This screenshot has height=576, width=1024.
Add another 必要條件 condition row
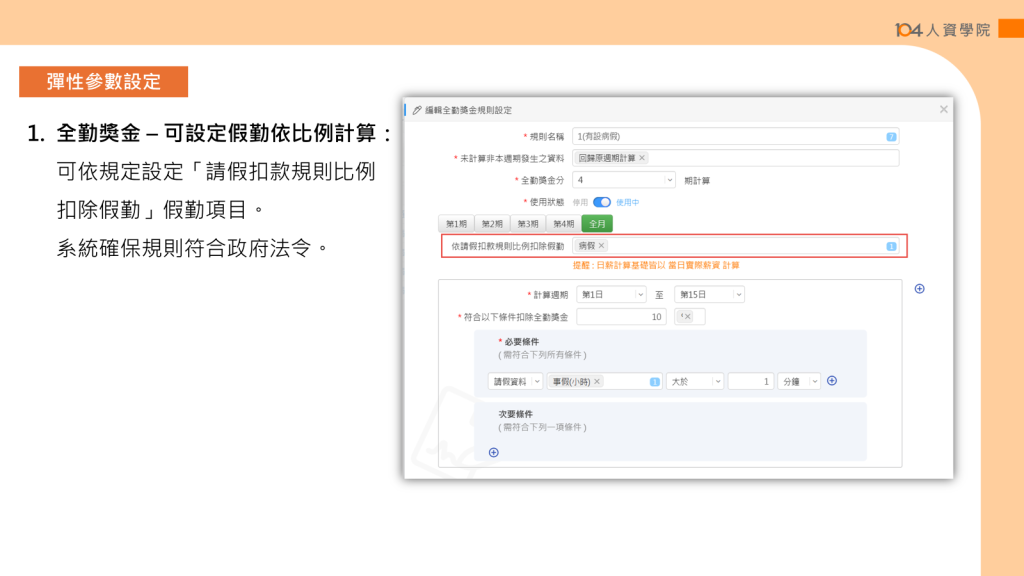click(x=831, y=381)
